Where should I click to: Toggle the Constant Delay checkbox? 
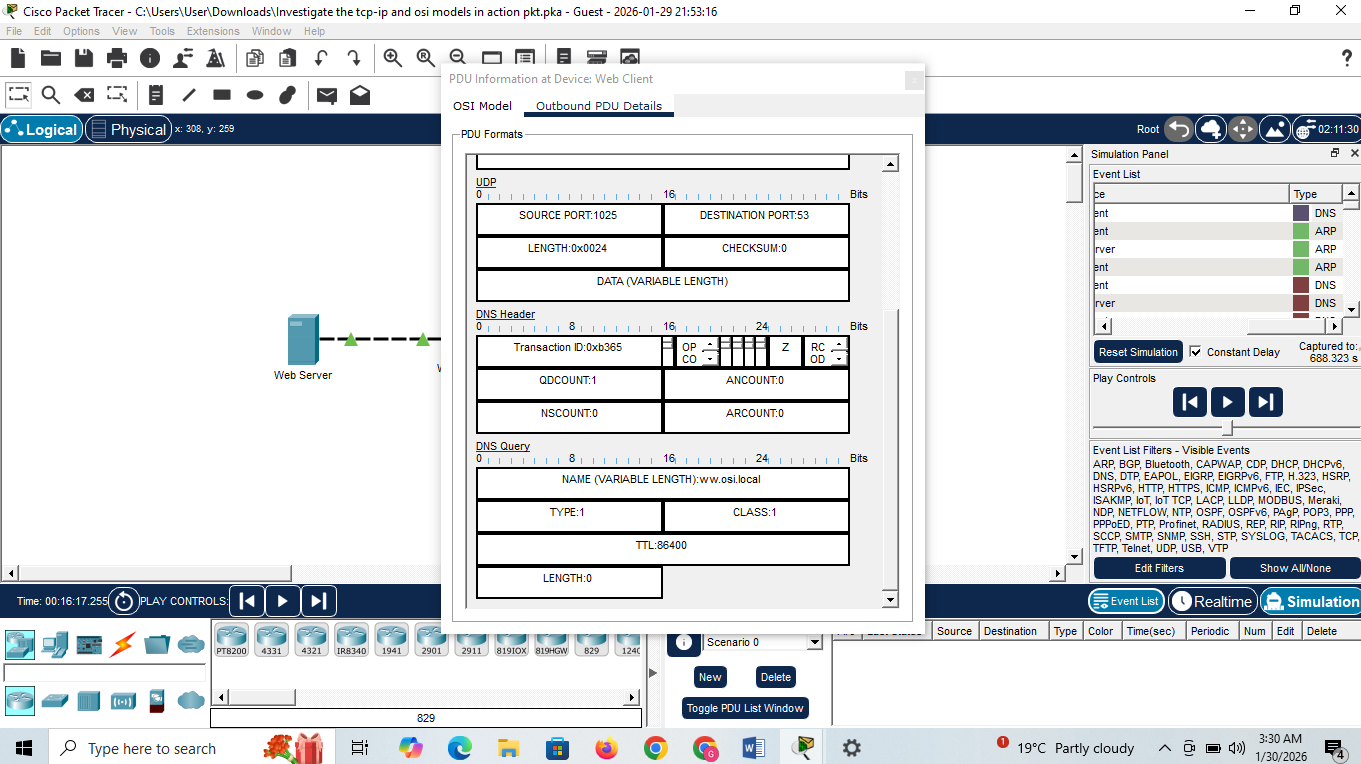(1196, 352)
